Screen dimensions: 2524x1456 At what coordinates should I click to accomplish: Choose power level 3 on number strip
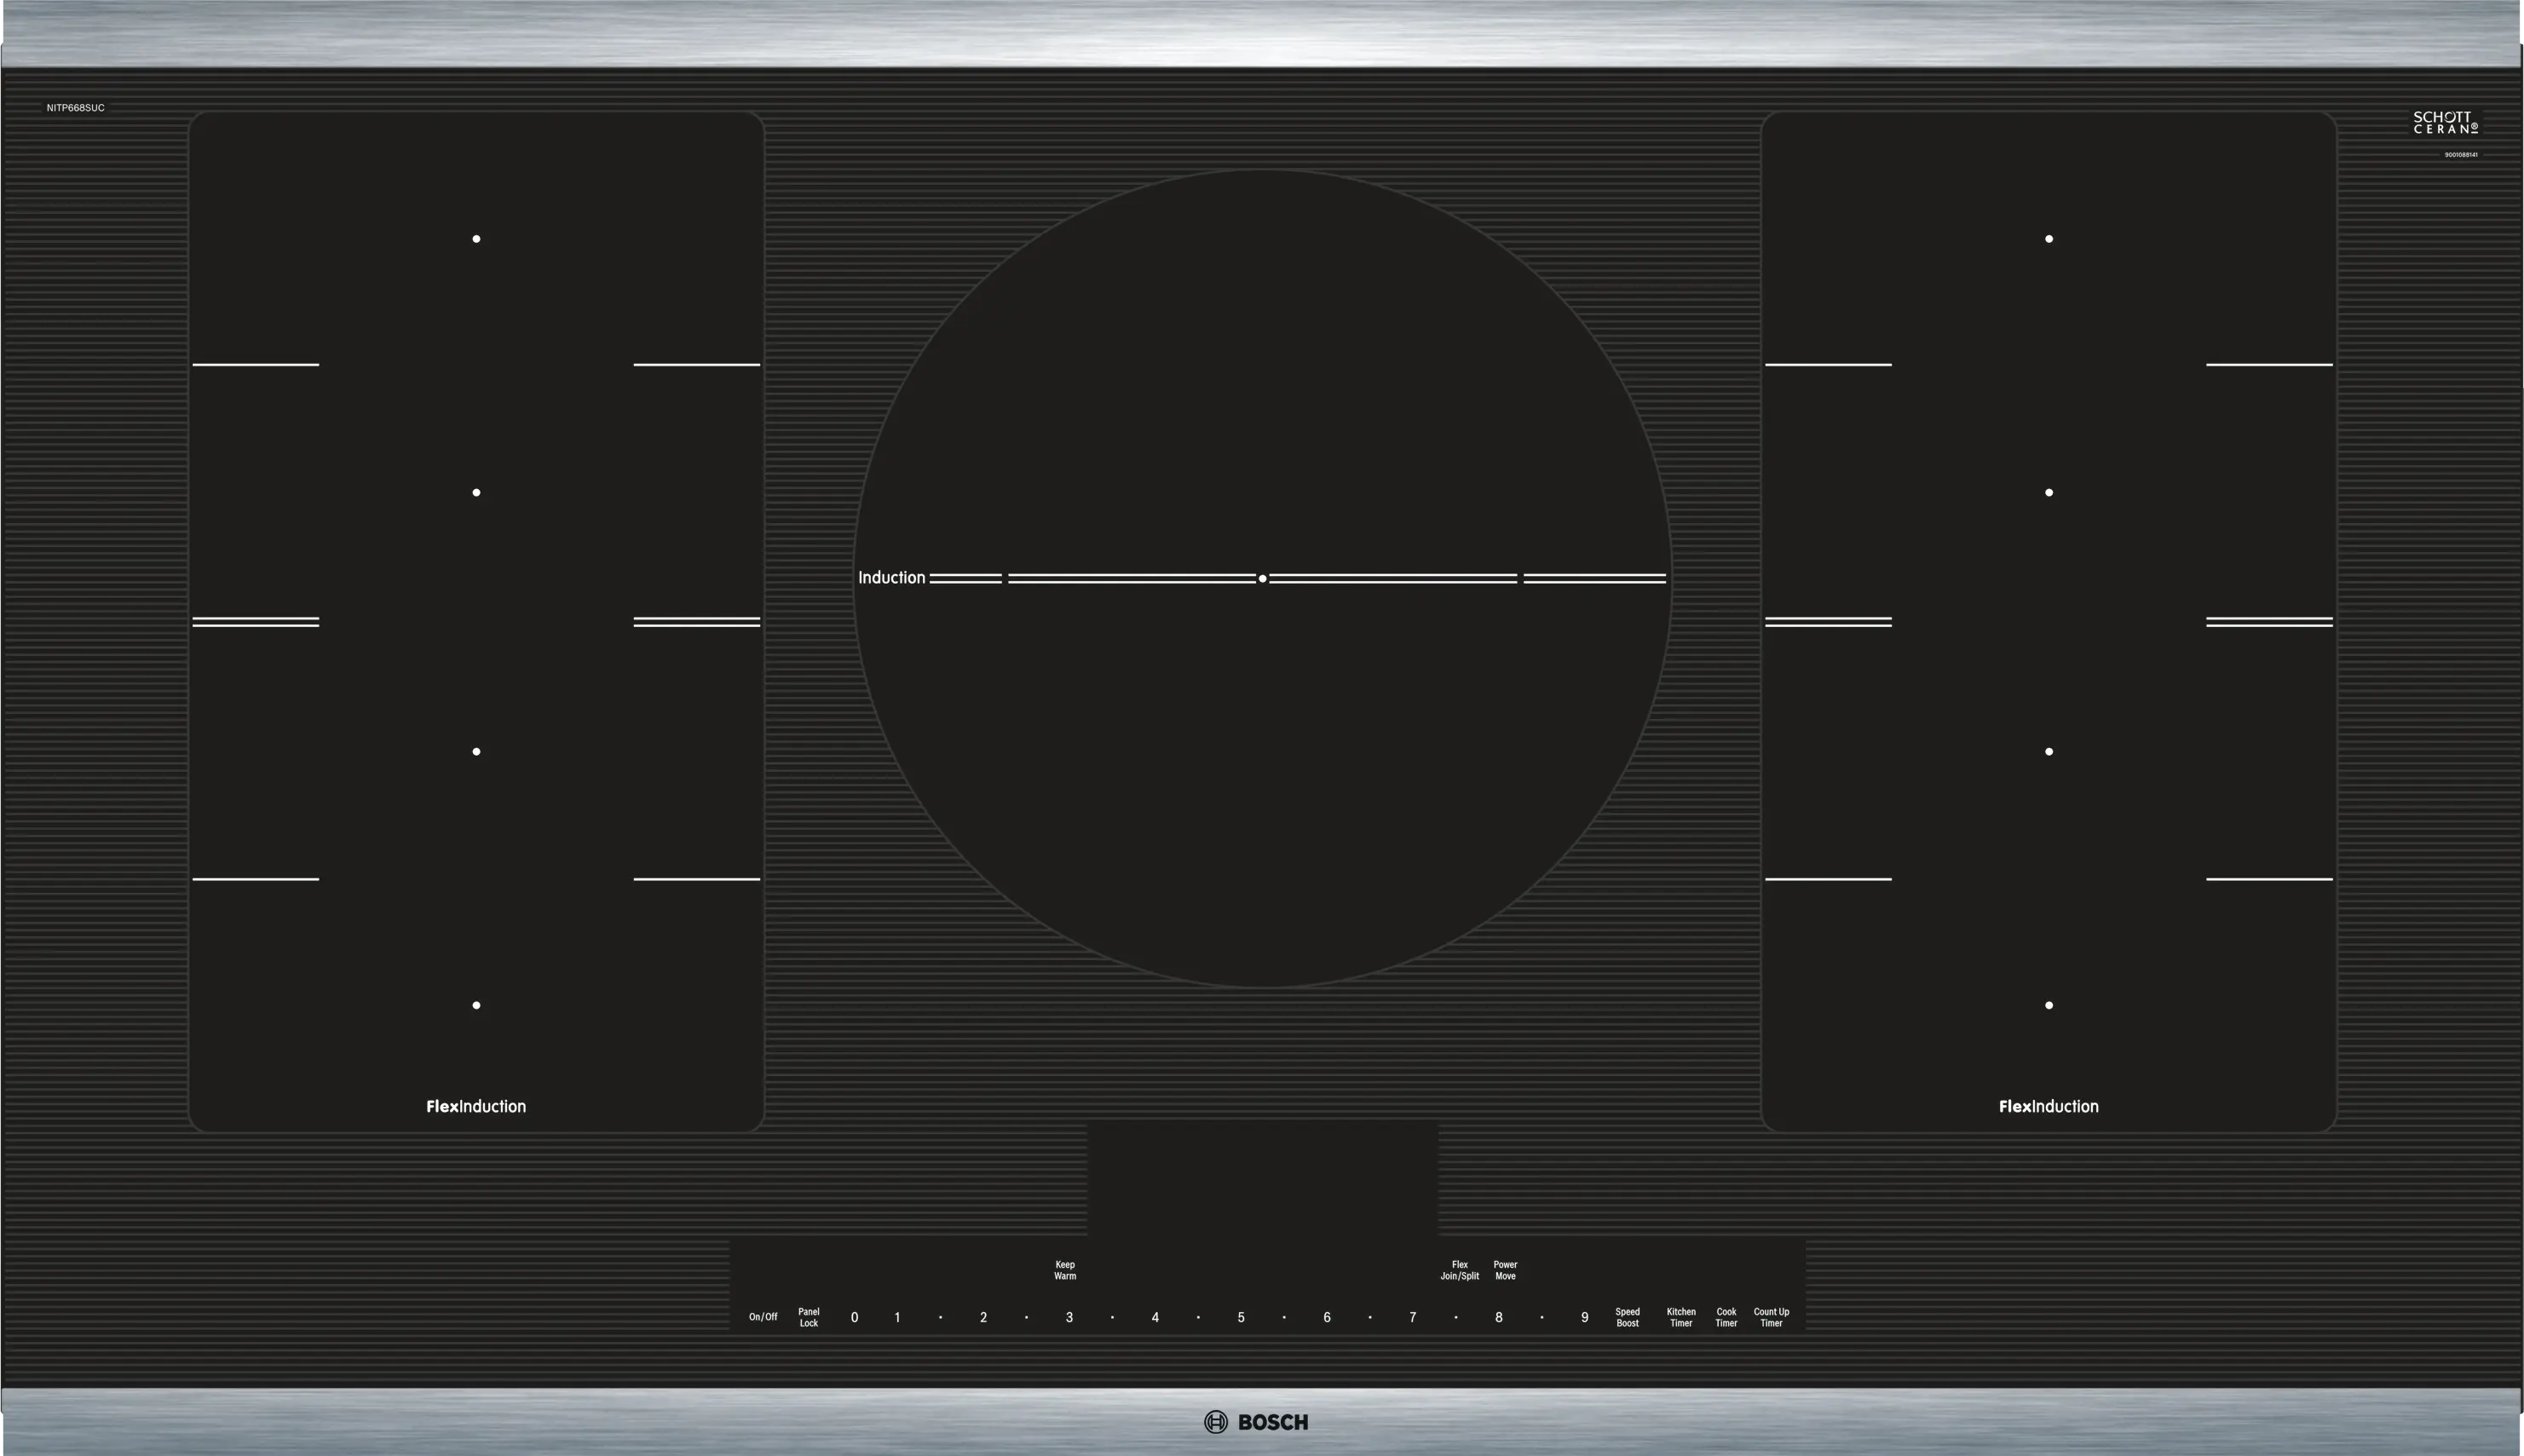(x=1069, y=1317)
